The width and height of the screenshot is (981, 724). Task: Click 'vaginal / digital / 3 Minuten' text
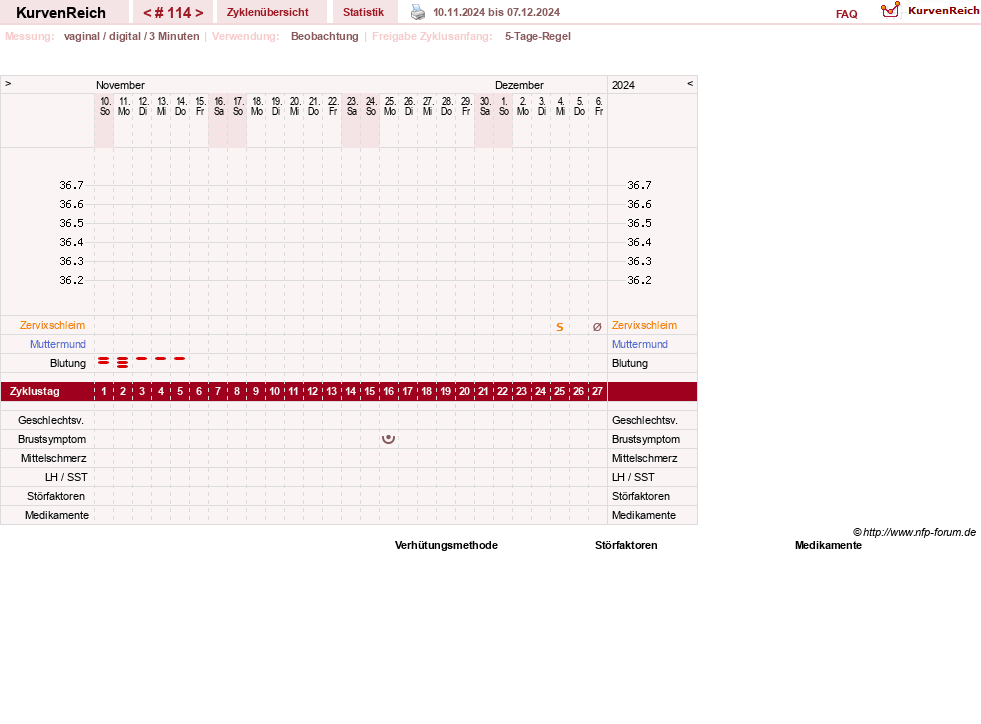tap(131, 36)
